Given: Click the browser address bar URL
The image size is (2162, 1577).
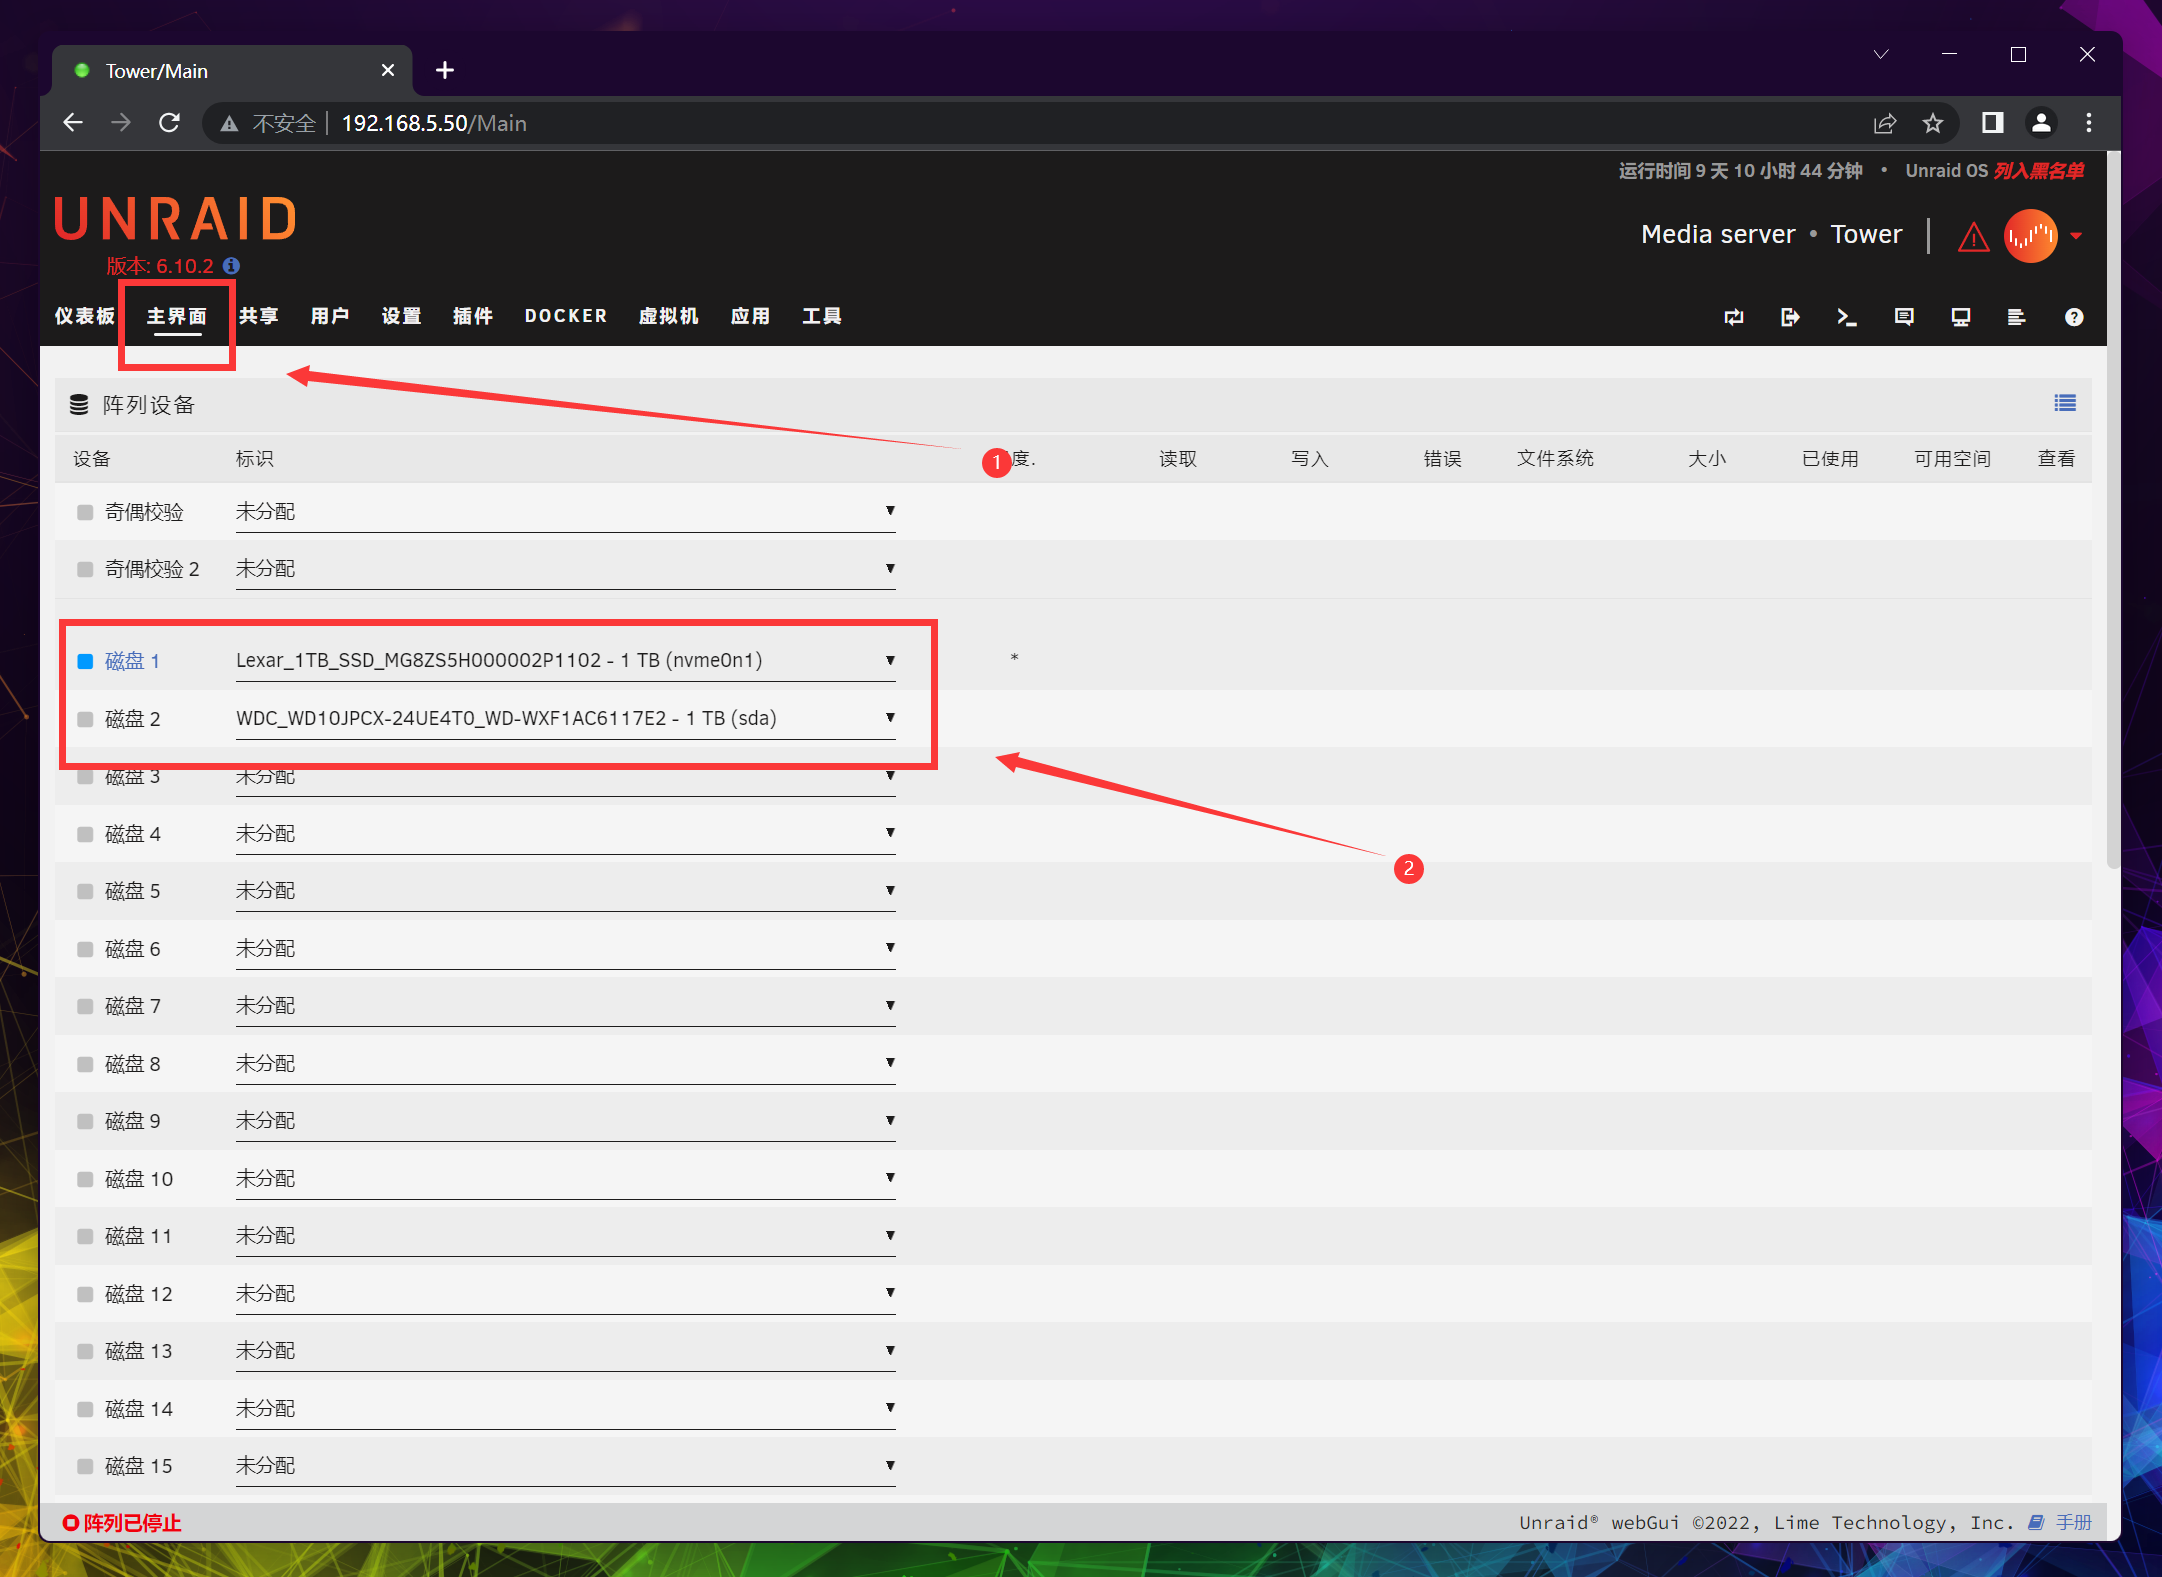Looking at the screenshot, I should (x=434, y=123).
